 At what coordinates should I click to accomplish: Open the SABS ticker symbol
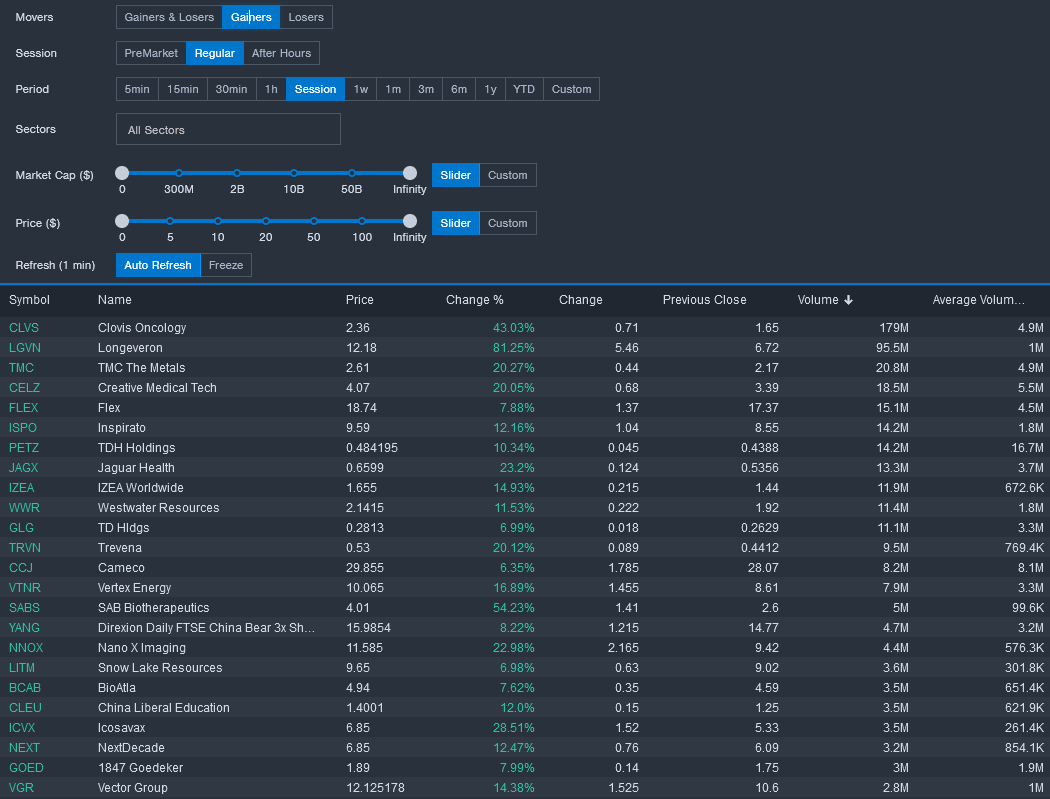pyautogui.click(x=24, y=608)
